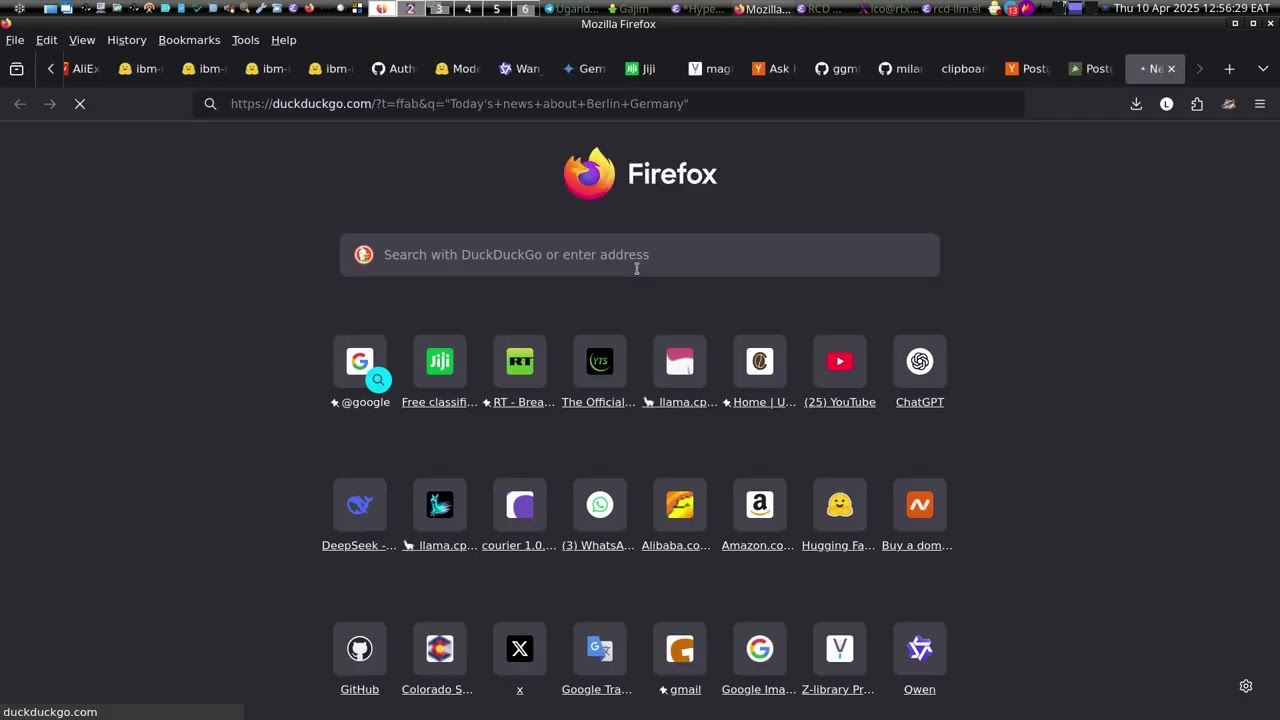Switch to the magi tab
This screenshot has height=720, width=1280.
(710, 69)
